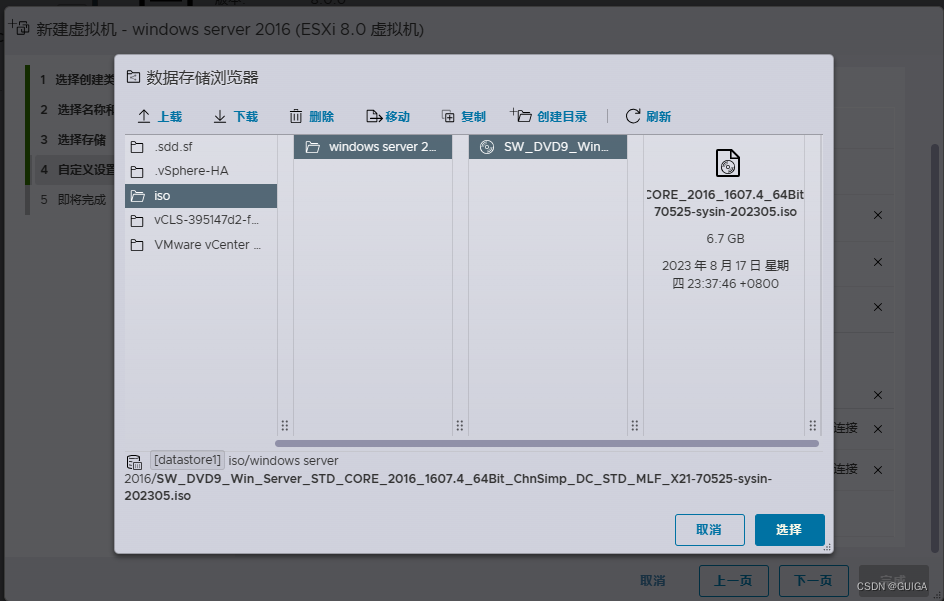
Task: Click the Select (选择) button
Action: click(x=789, y=530)
